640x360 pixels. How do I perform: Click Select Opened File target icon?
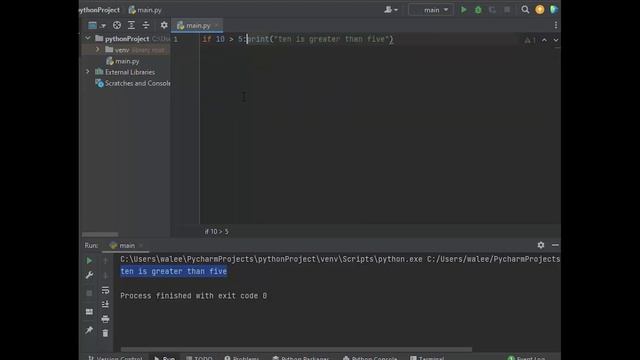tap(117, 25)
